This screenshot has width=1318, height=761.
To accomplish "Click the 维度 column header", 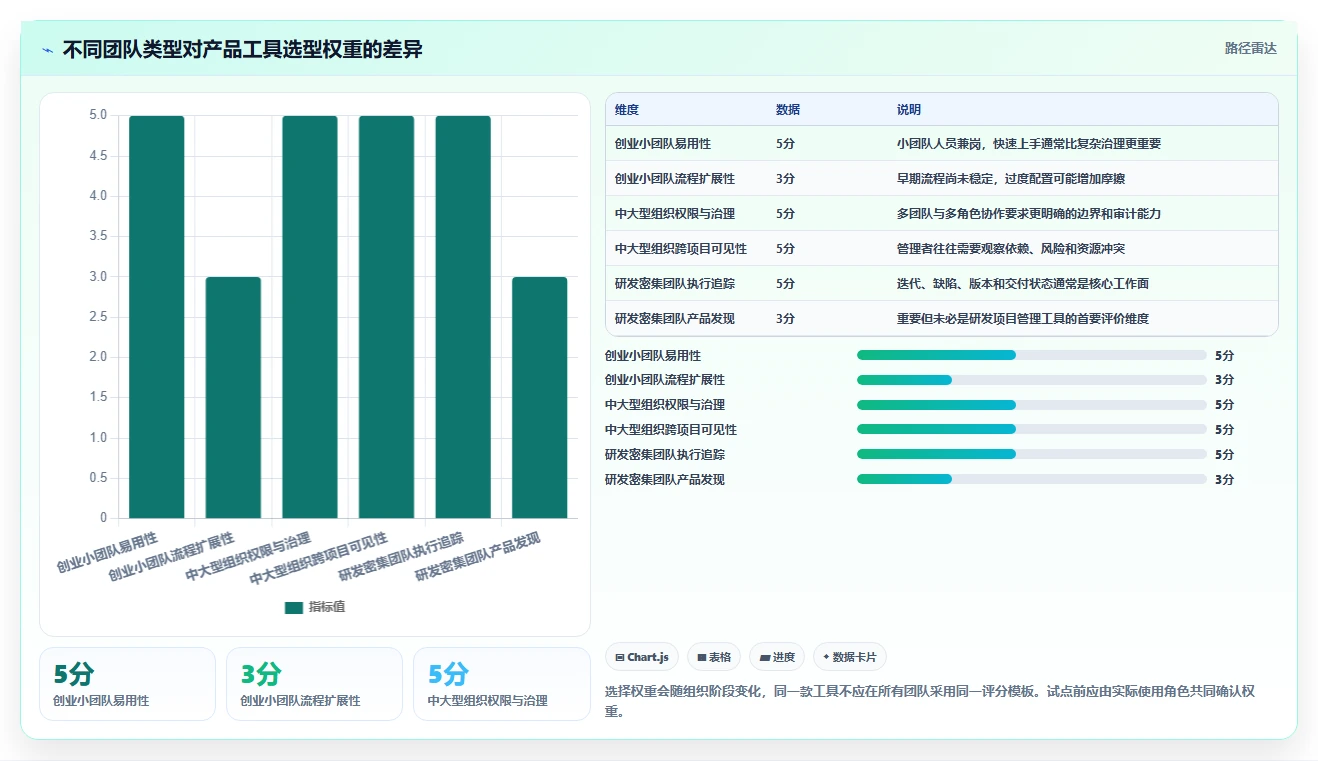I will (x=627, y=110).
